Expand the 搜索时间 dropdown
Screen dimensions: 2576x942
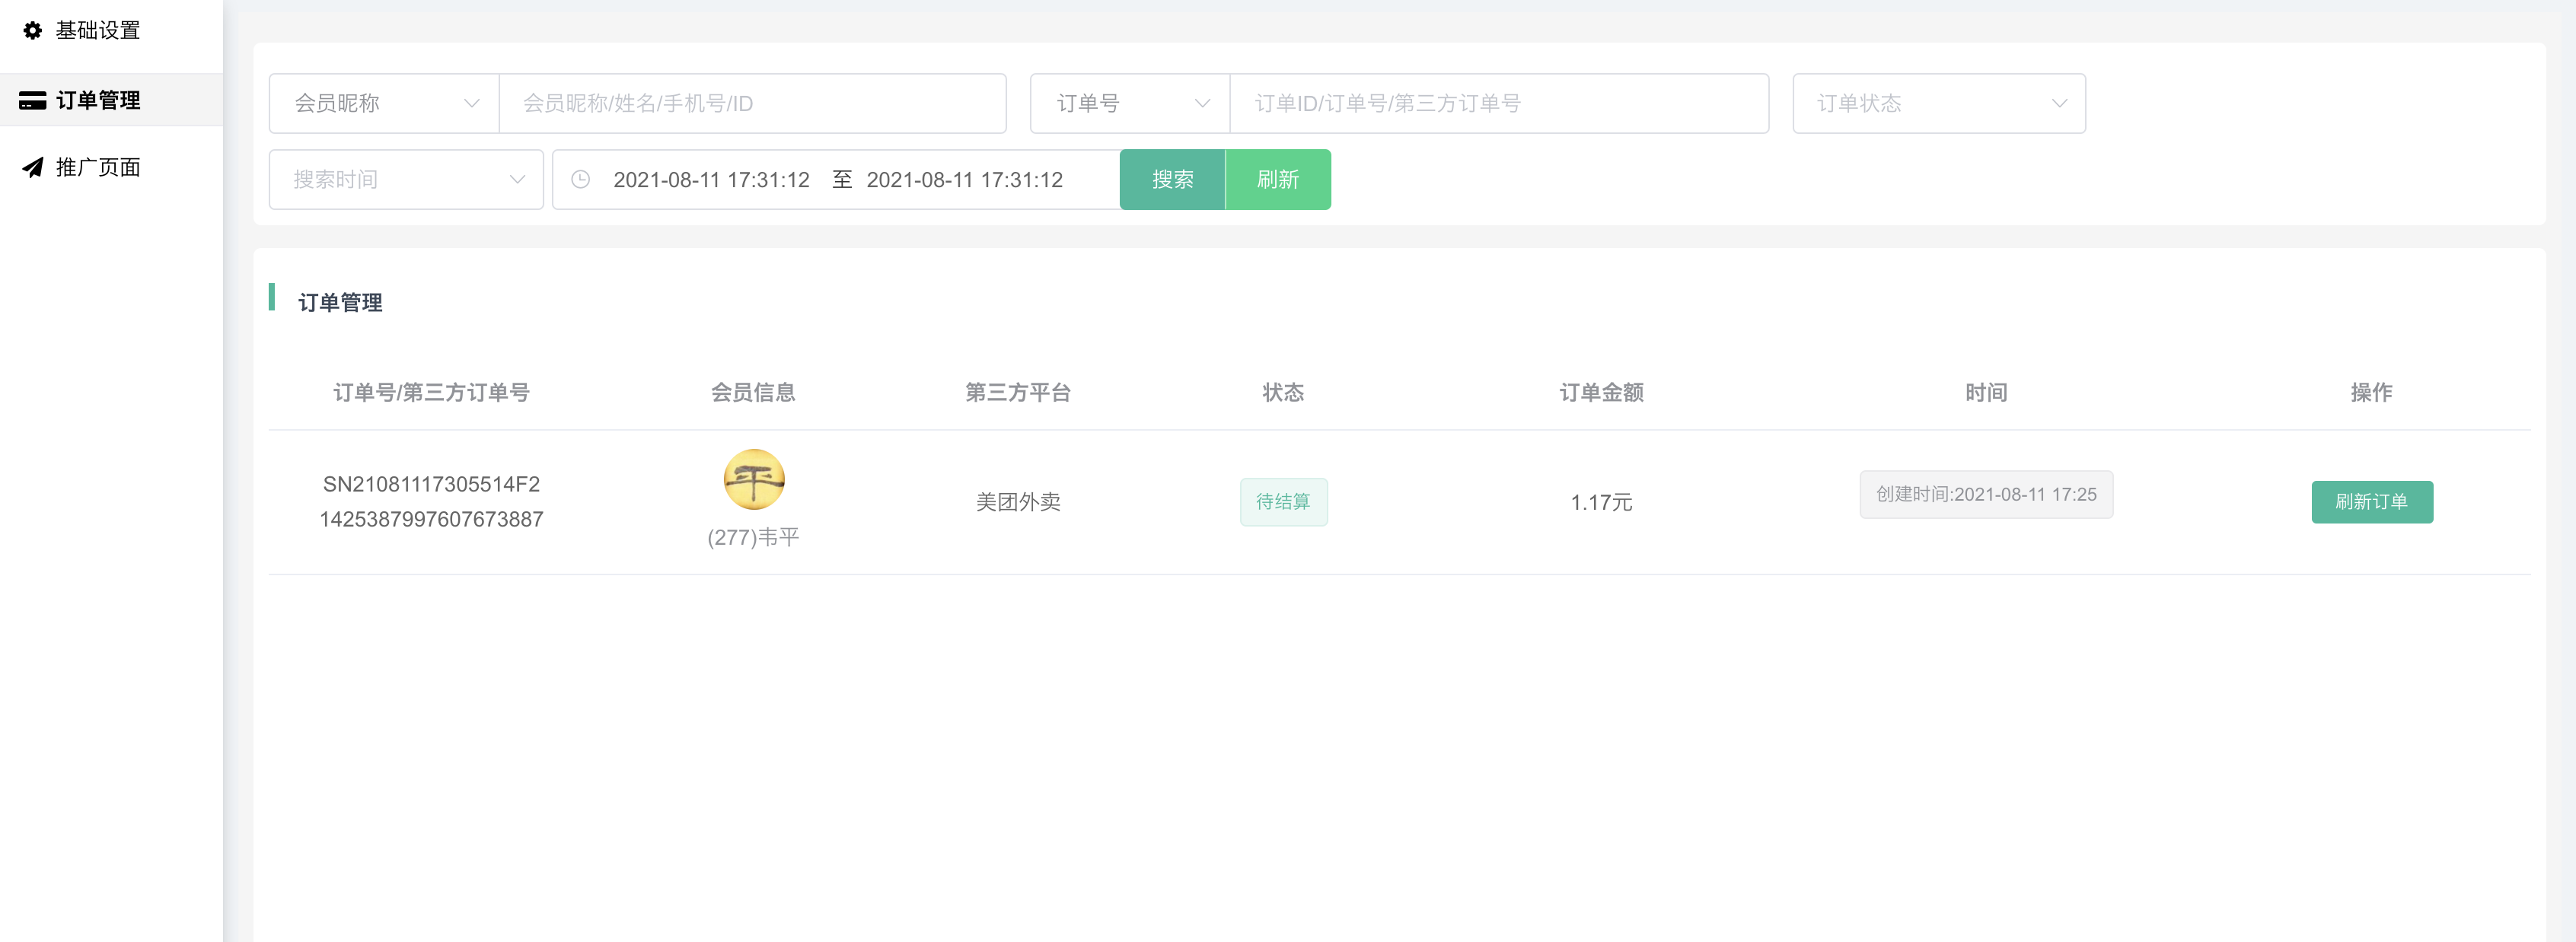406,179
